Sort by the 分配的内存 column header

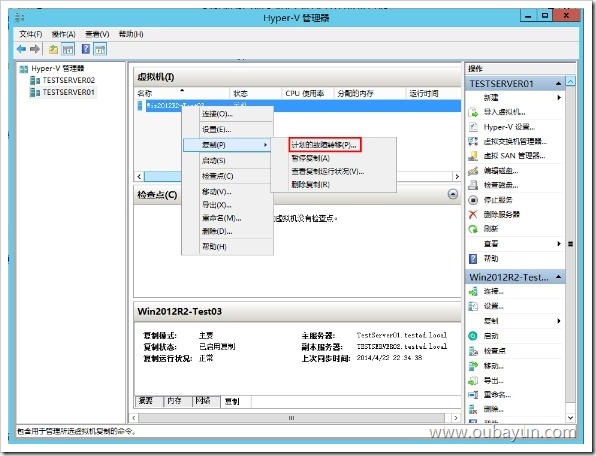point(370,93)
